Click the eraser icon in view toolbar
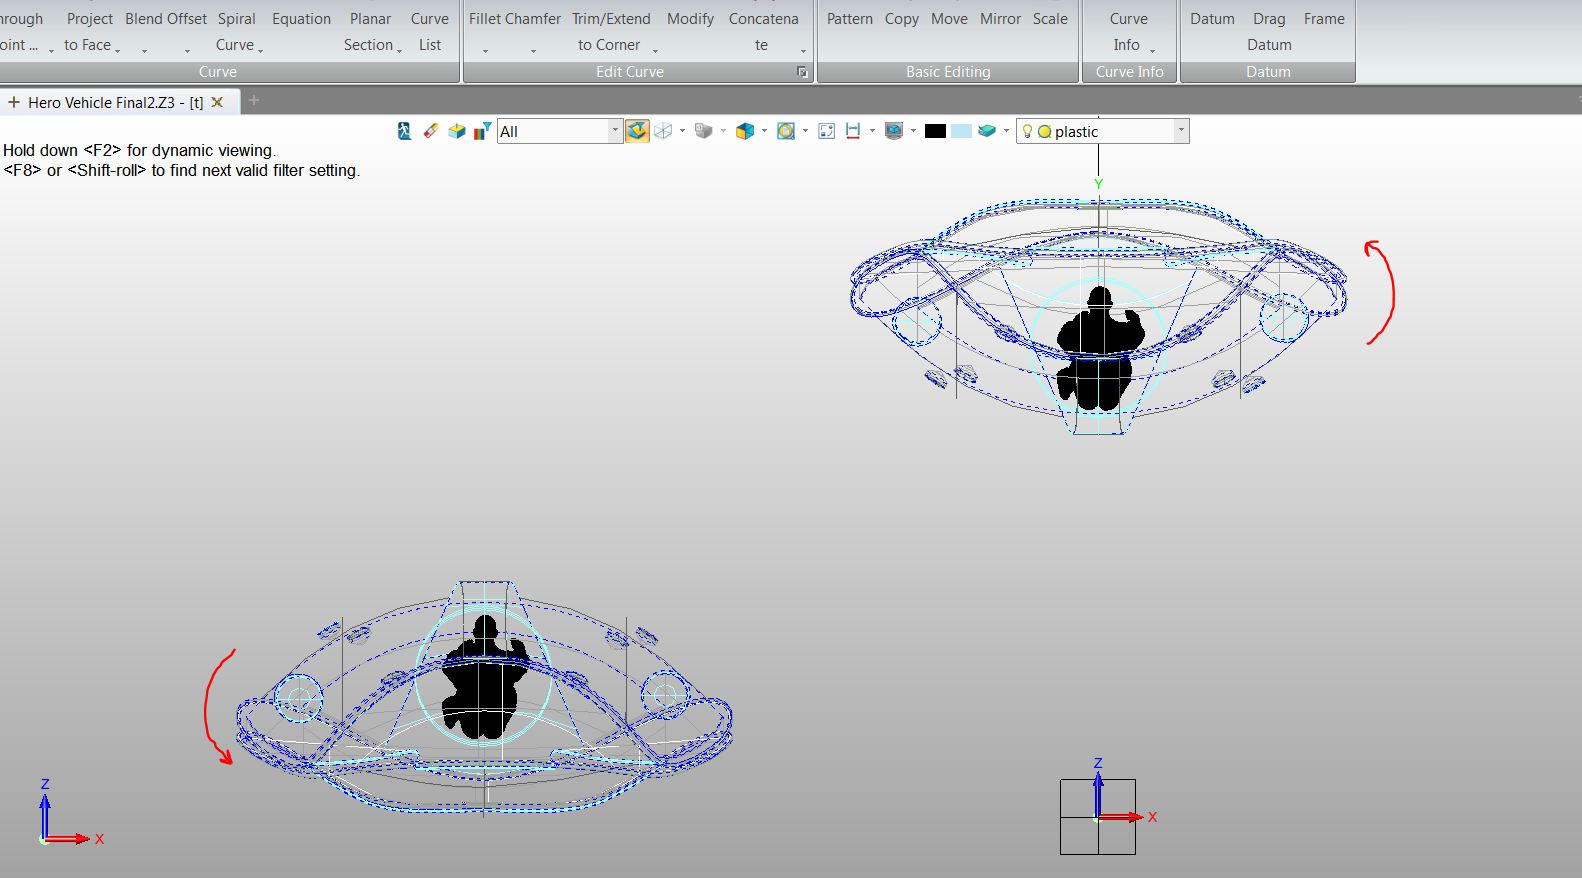 coord(431,131)
